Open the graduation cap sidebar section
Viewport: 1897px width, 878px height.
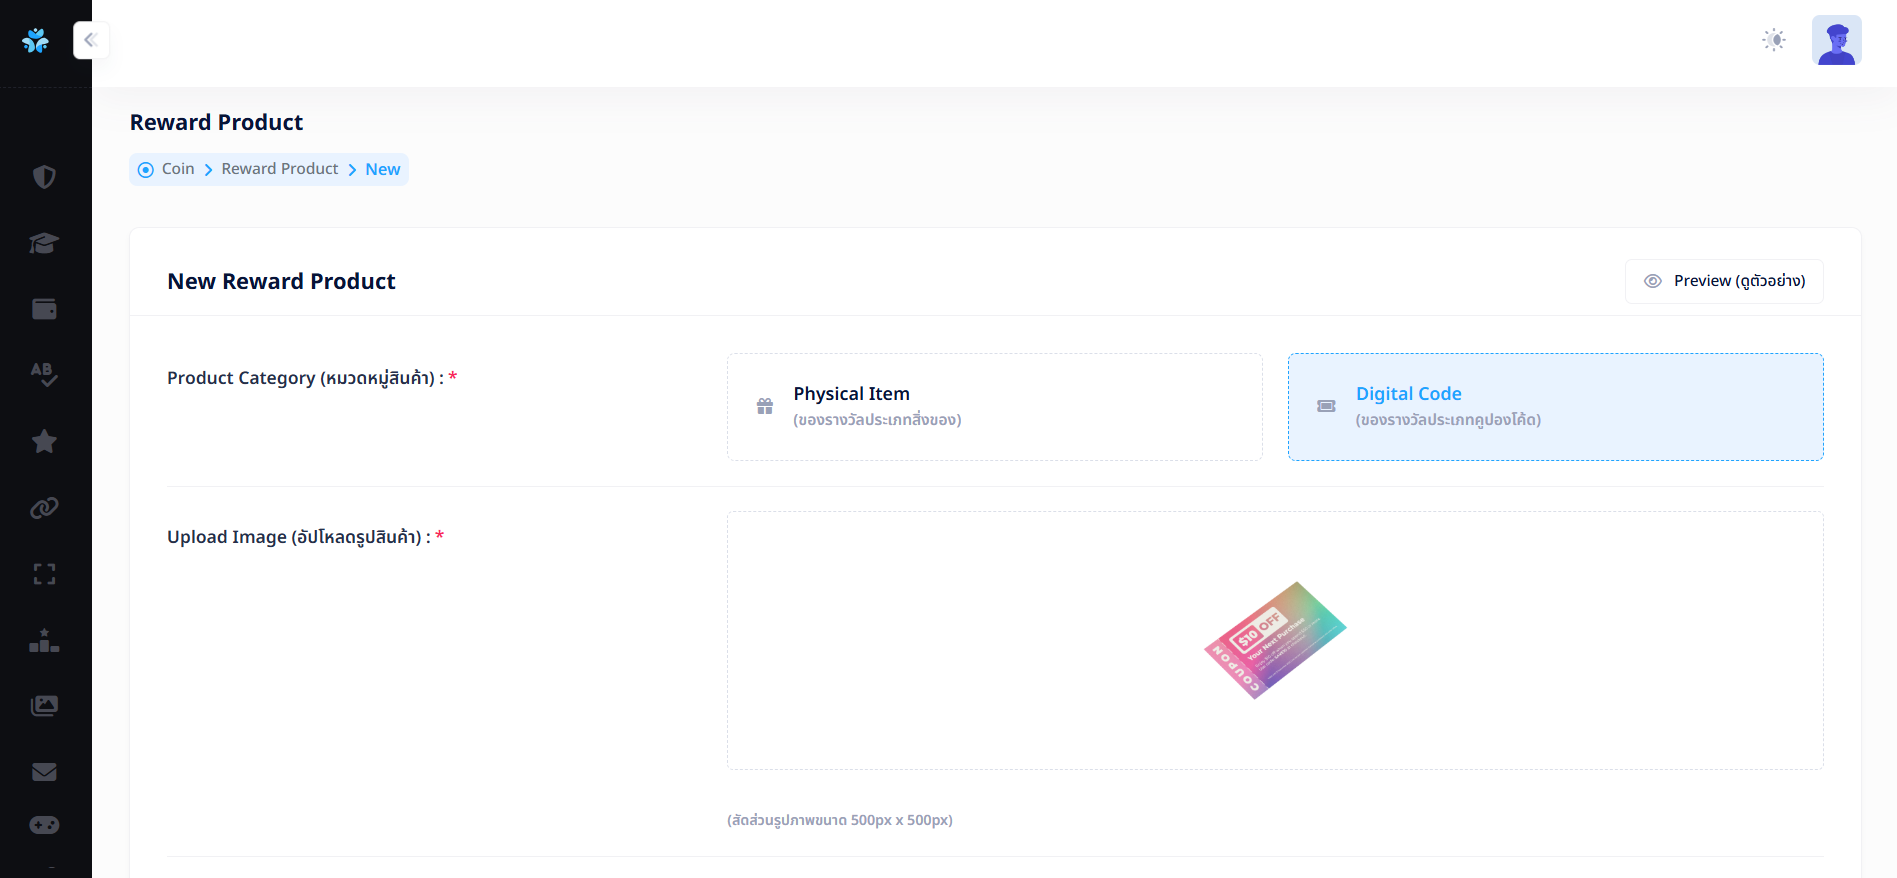coord(44,243)
